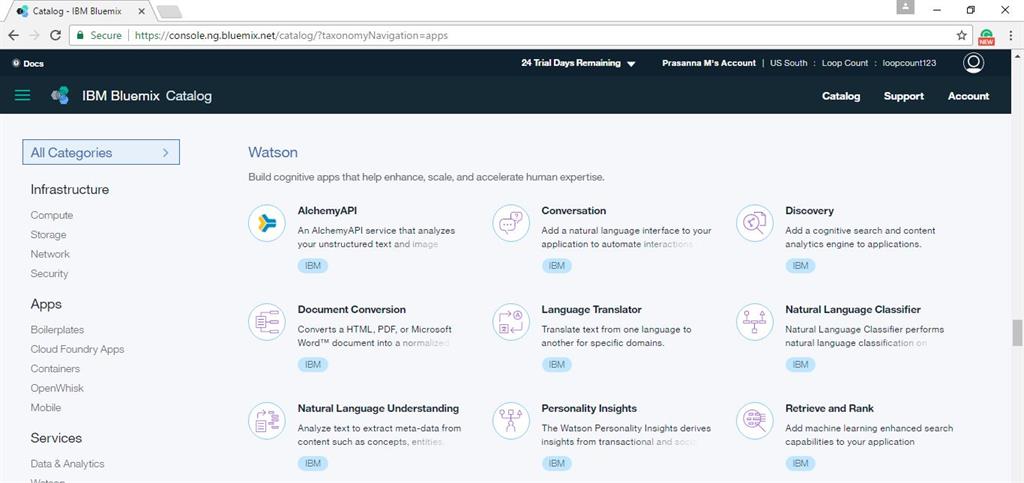1024x483 pixels.
Task: Click the US South region label
Action: pyautogui.click(x=789, y=63)
